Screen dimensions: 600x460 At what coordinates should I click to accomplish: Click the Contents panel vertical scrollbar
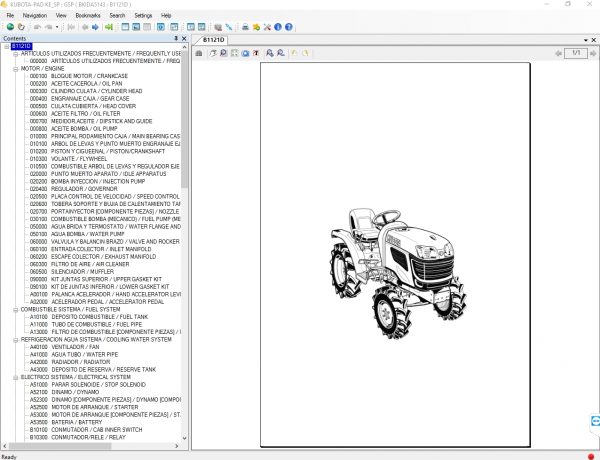click(x=183, y=120)
